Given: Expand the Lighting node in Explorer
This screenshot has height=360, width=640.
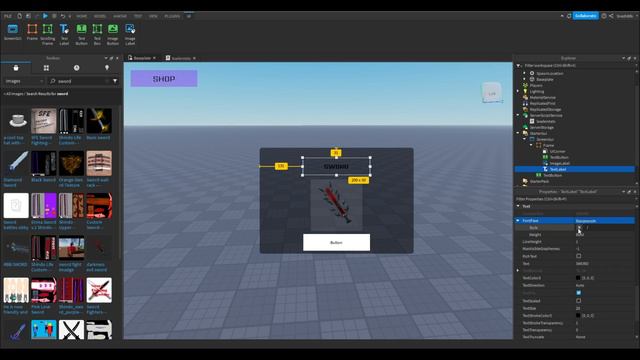Looking at the screenshot, I should (519, 91).
